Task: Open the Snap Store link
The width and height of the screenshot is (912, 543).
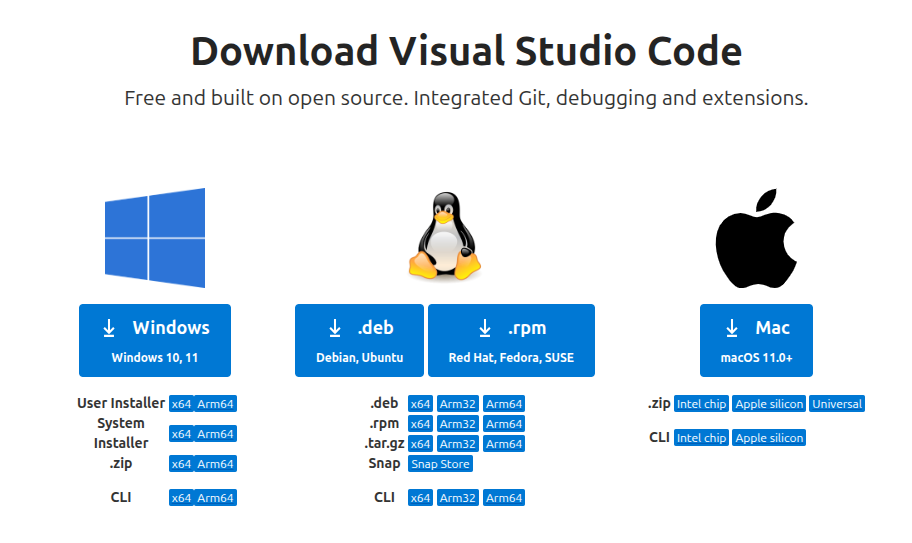Action: pos(440,464)
